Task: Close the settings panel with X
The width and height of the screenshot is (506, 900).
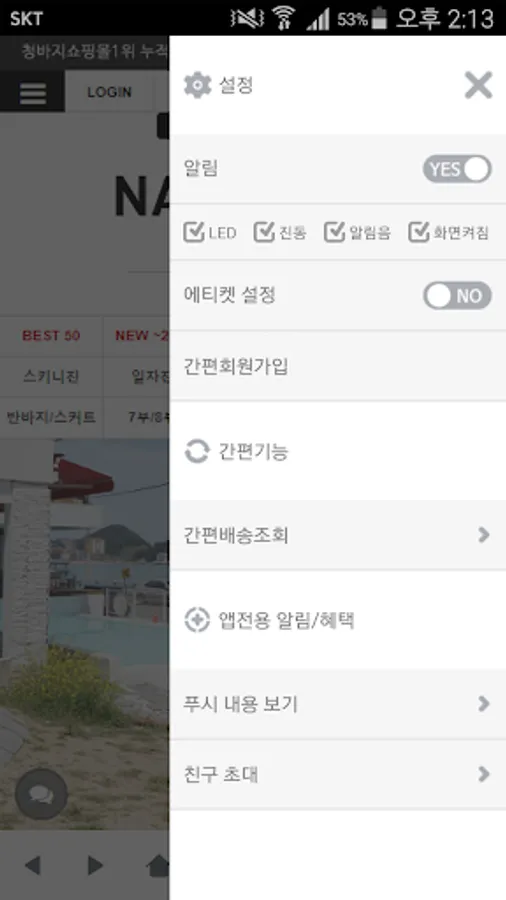Action: pyautogui.click(x=478, y=86)
